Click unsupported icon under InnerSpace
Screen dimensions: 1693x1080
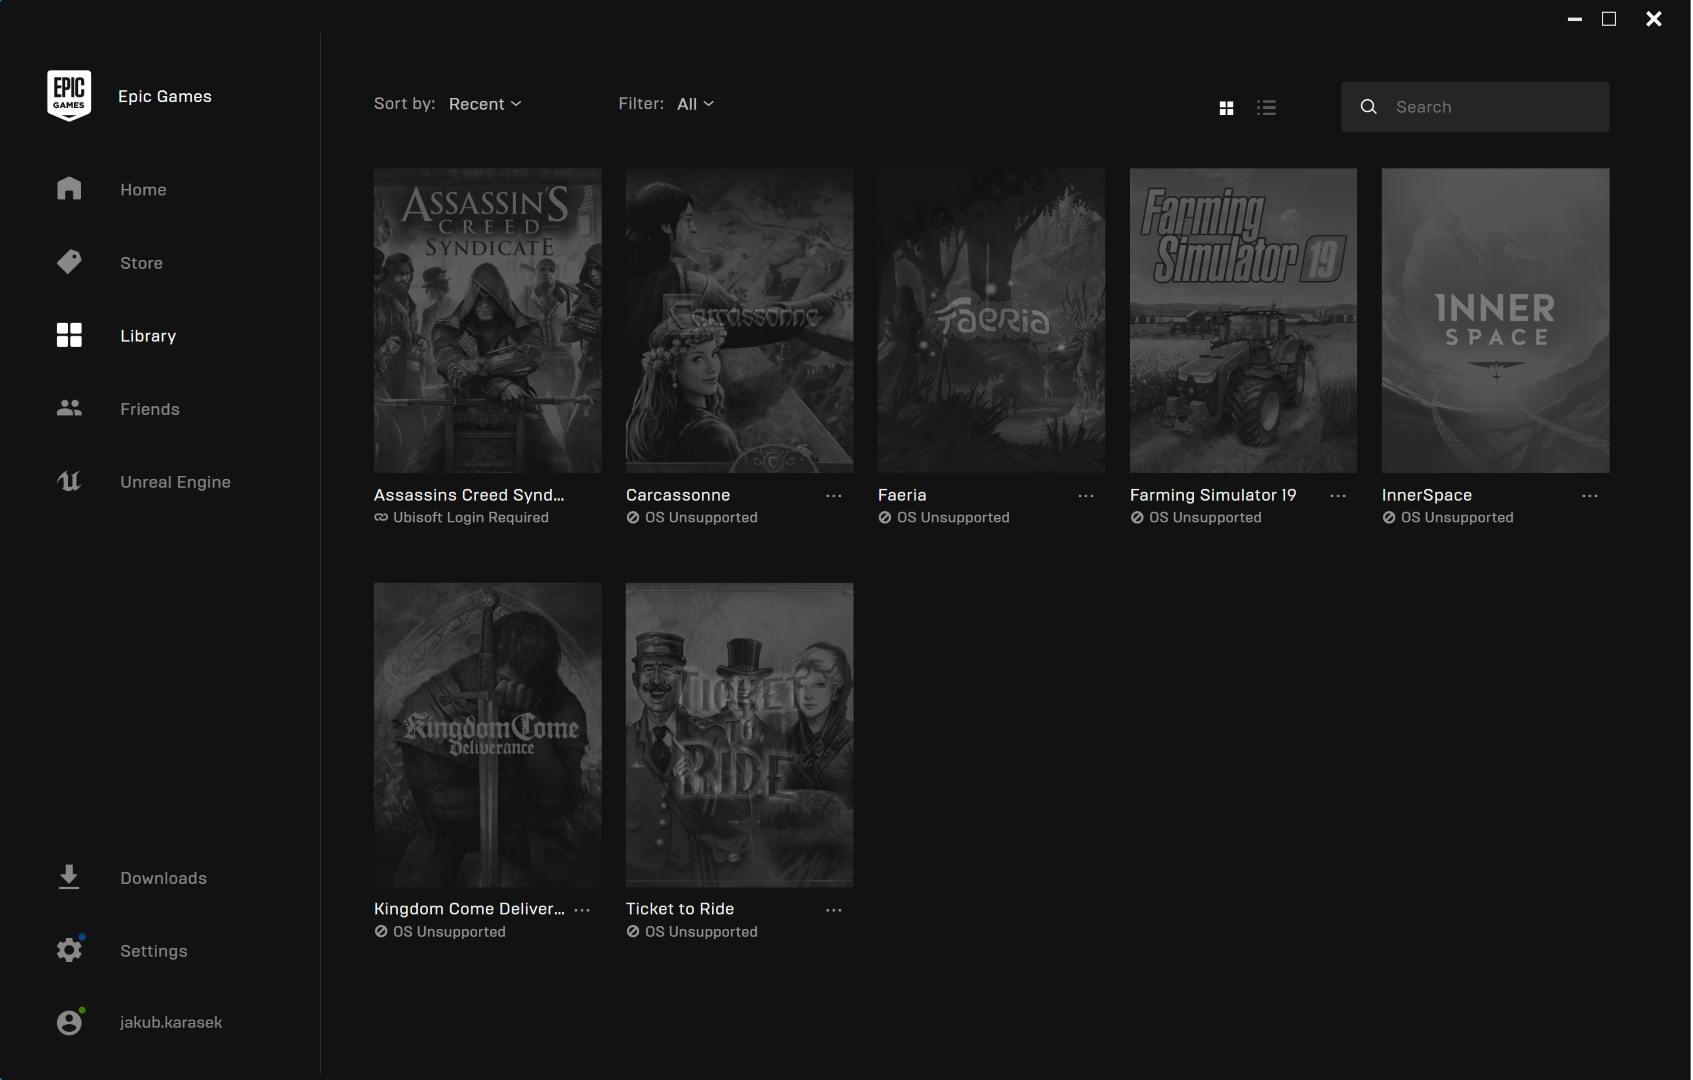(1389, 517)
